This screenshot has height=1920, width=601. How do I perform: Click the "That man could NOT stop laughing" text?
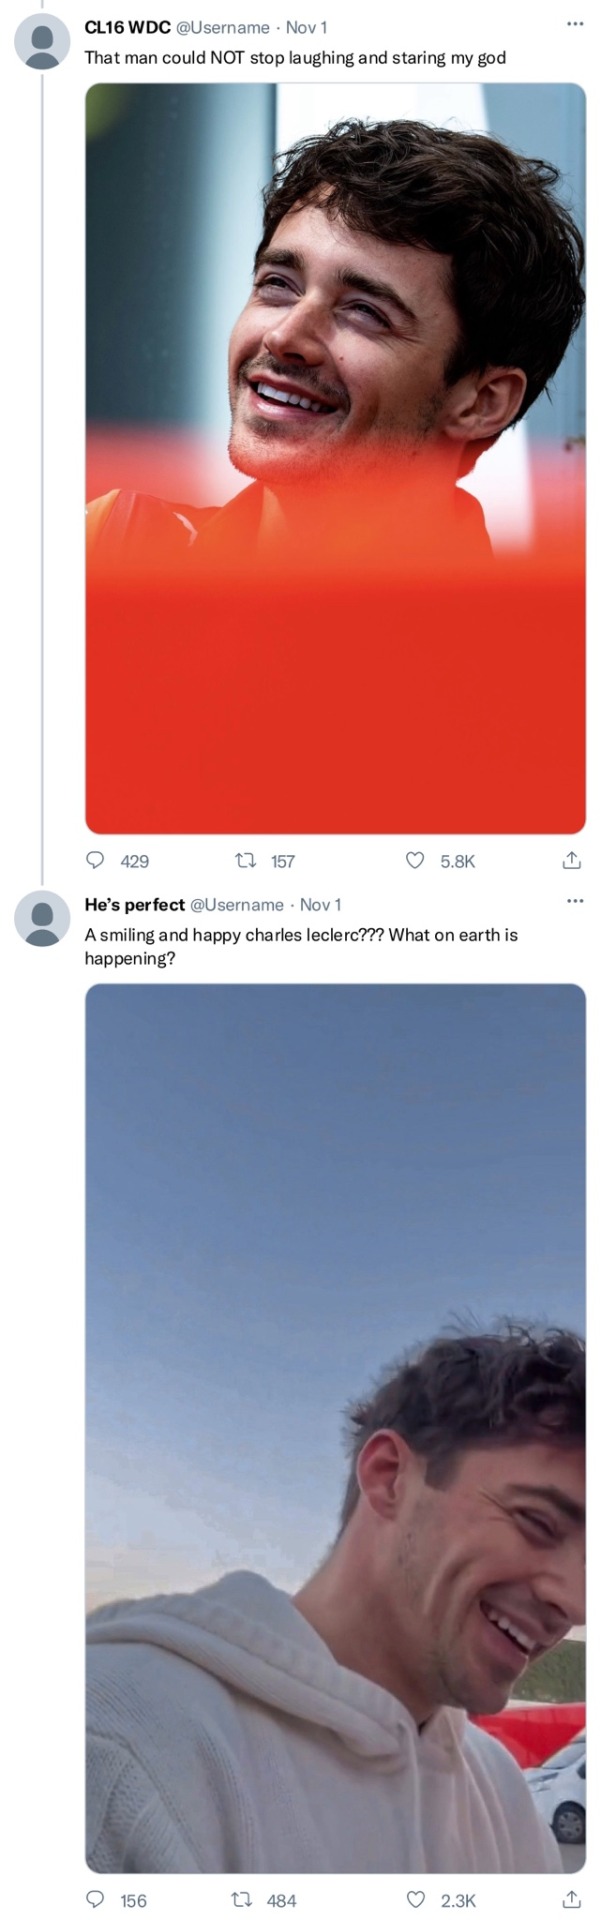click(295, 58)
